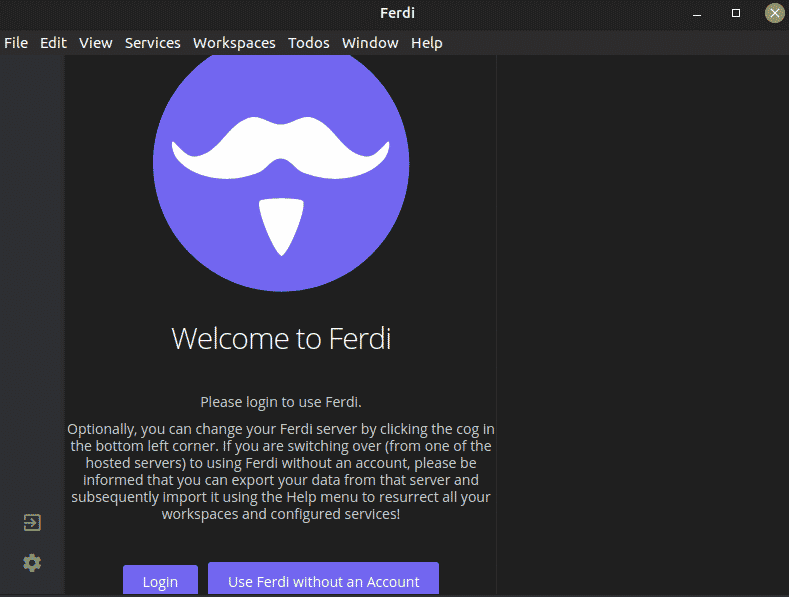789x597 pixels.
Task: Click the Ferdi title in title bar
Action: tap(397, 13)
